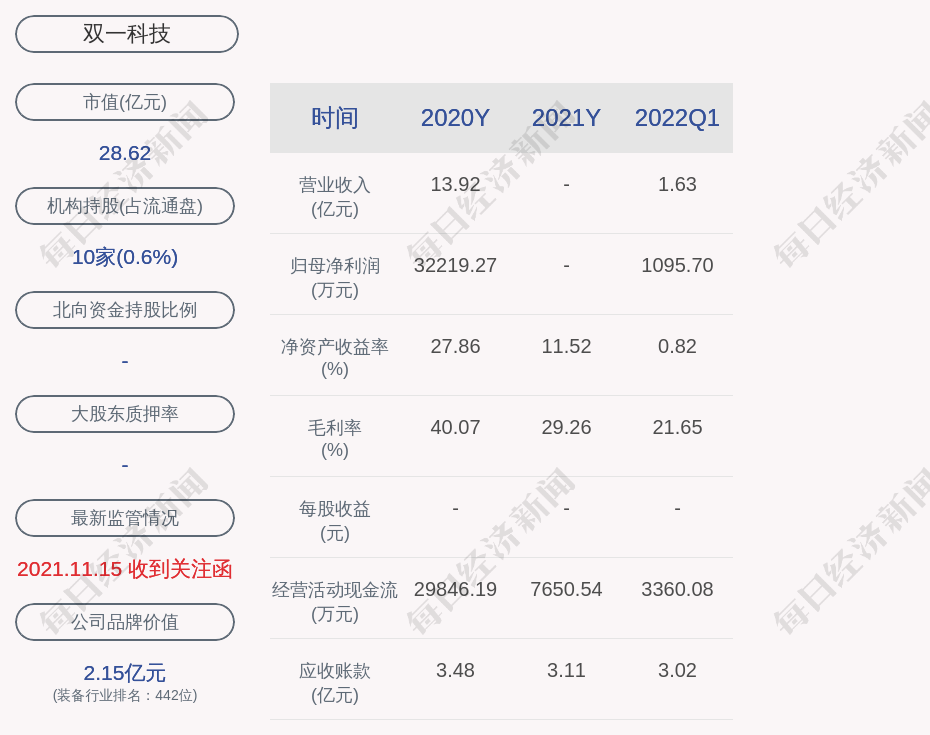Screen dimensions: 930x735
Task: Select the 2020Y column header
Action: [x=455, y=118]
